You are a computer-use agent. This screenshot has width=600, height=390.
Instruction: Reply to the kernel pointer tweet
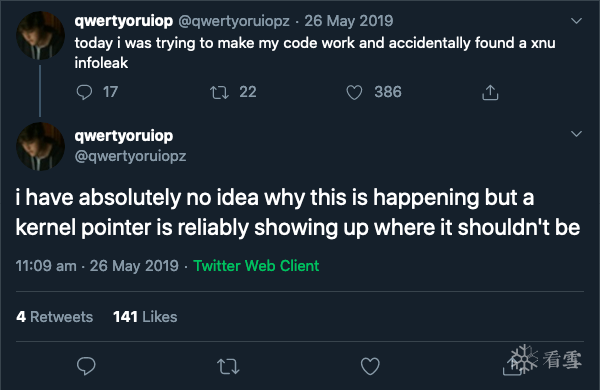click(86, 366)
